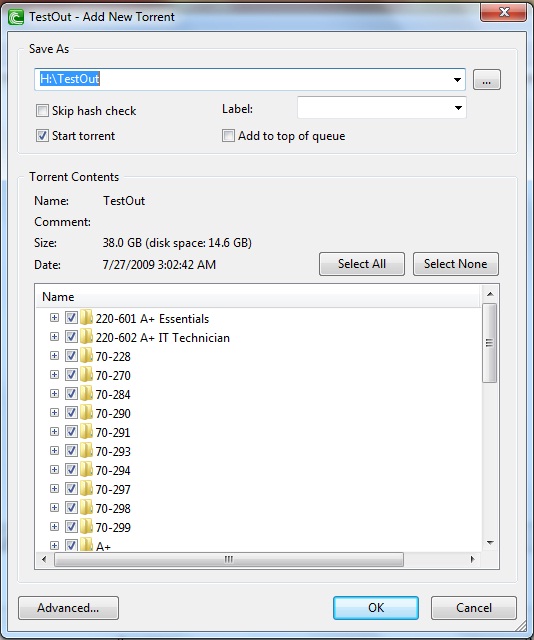Image resolution: width=534 pixels, height=640 pixels.
Task: Cancel the Add New Torrent dialog
Action: point(474,608)
